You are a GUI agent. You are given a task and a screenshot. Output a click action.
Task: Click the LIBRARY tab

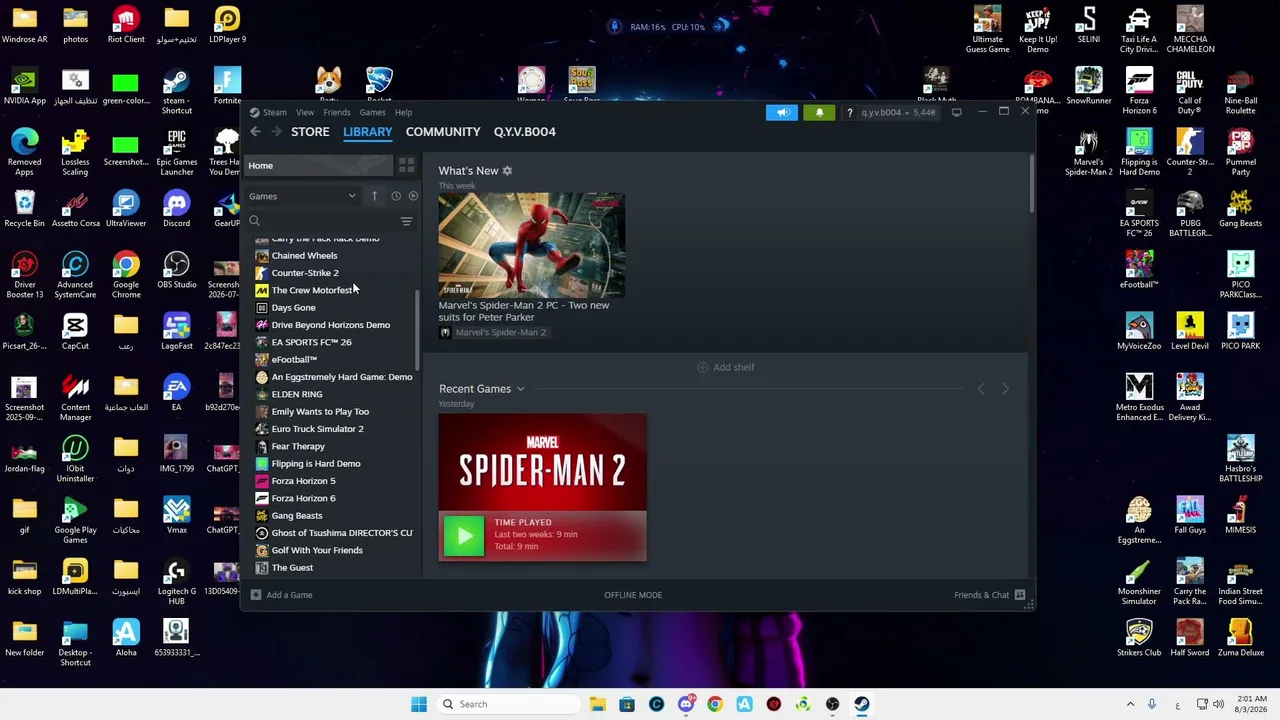[x=367, y=132]
